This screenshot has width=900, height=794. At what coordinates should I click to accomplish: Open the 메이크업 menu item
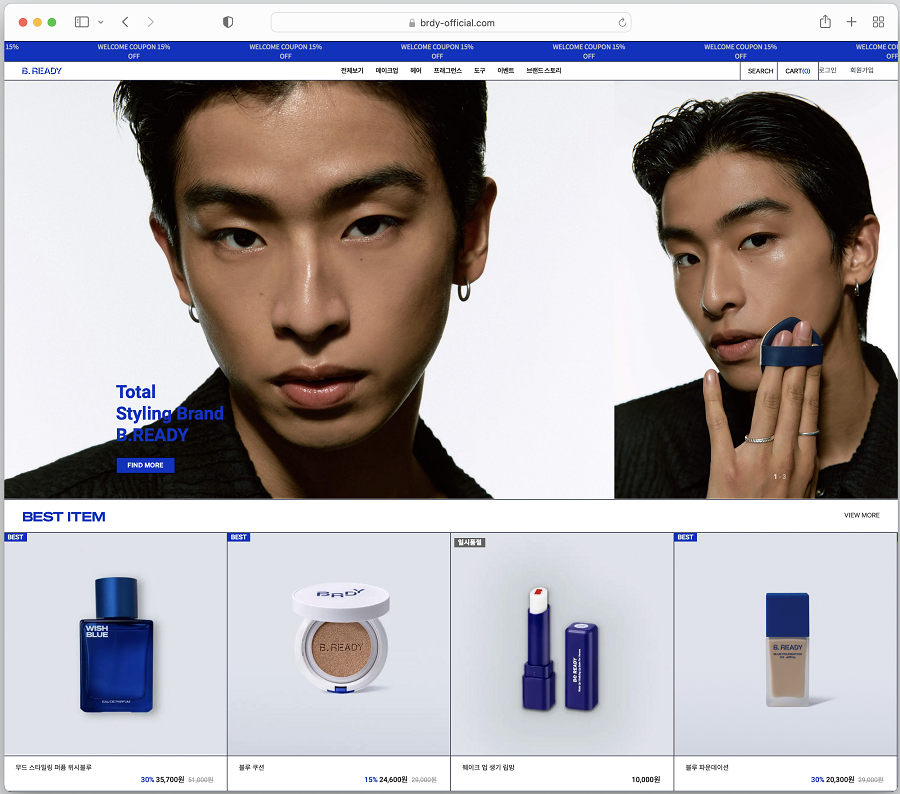point(387,71)
